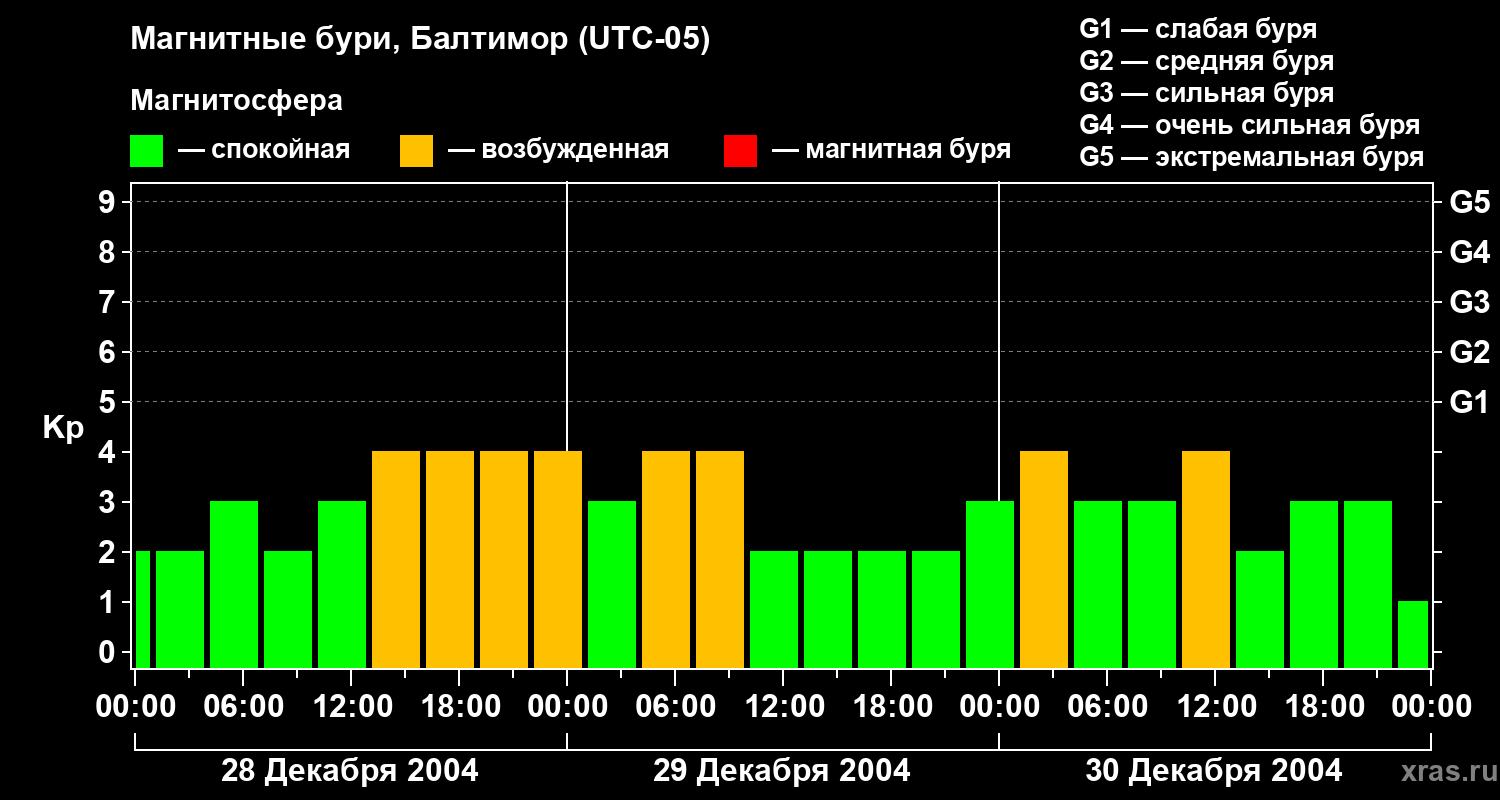
Task: Select the '29 Декабря 2004' date label
Action: 781,771
